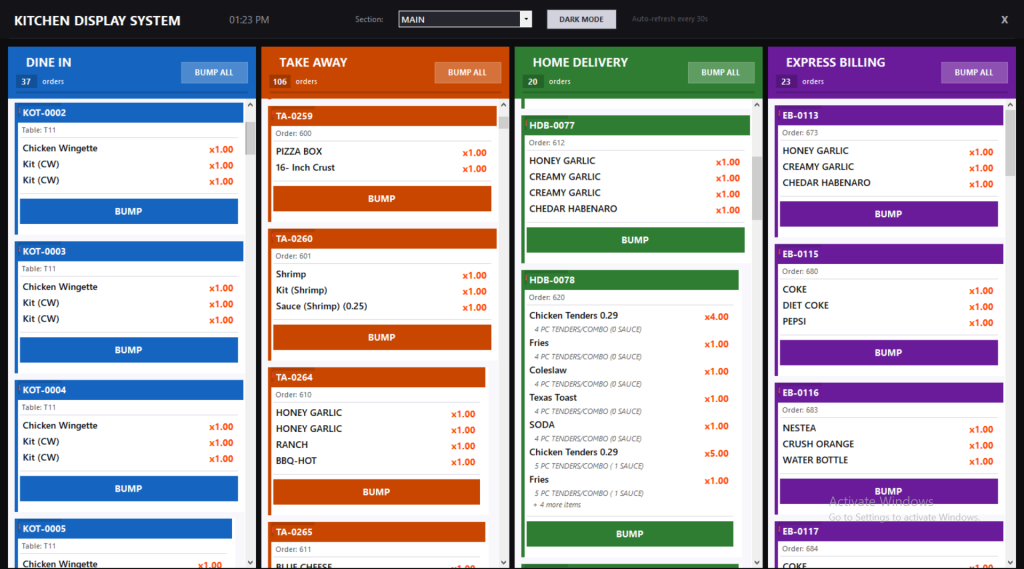Bump take away order TA-0260
The width and height of the screenshot is (1024, 569).
(x=382, y=337)
